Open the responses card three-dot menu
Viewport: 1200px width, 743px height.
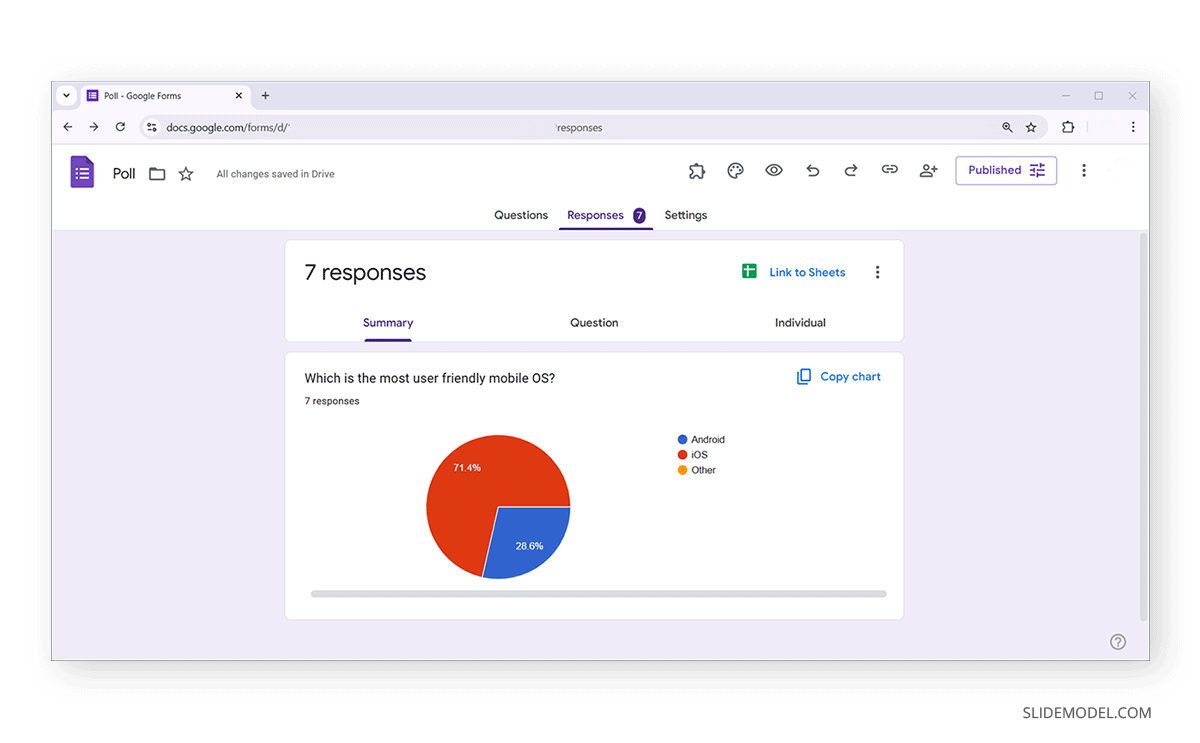coord(877,271)
